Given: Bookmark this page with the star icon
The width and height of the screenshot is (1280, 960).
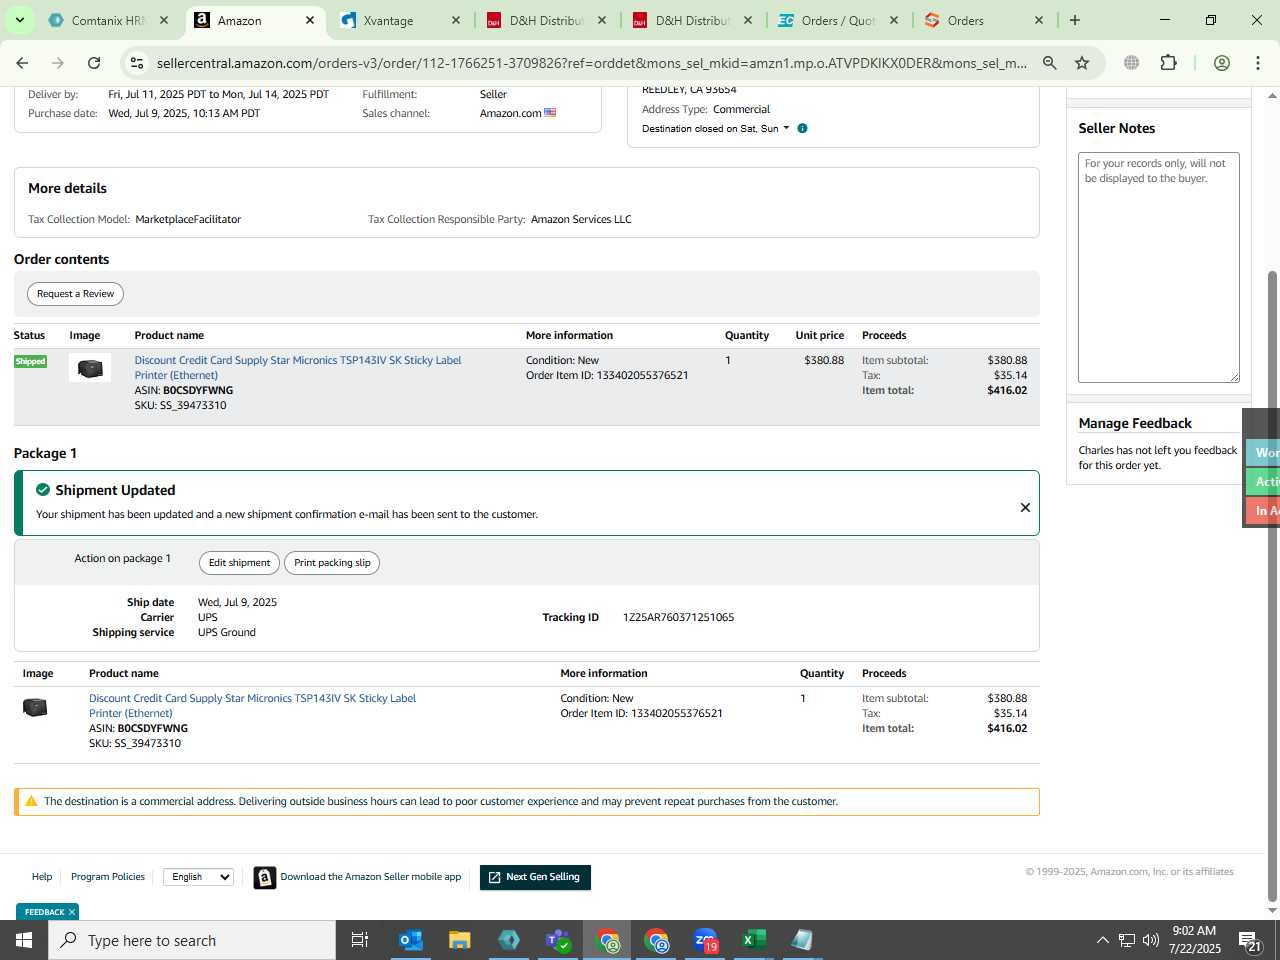Looking at the screenshot, I should 1082,63.
